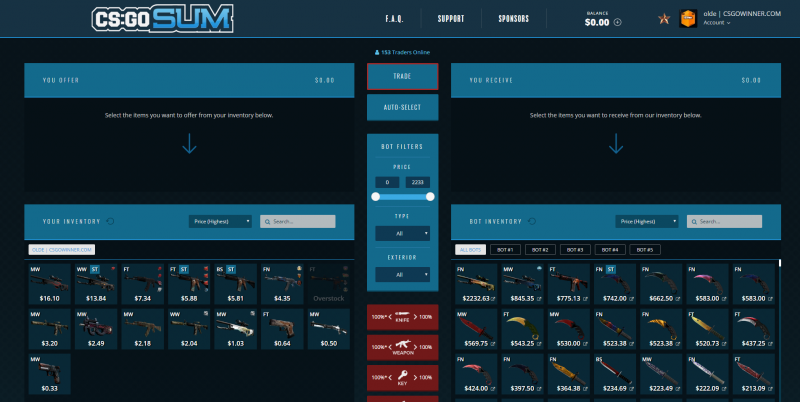This screenshot has height=402, width=800.
Task: Select the bot's $520.73 FT knife
Action: (707, 329)
